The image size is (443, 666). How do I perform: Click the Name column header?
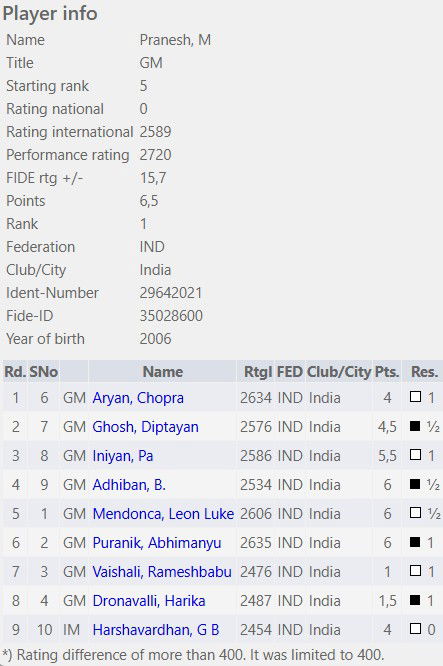pyautogui.click(x=163, y=372)
